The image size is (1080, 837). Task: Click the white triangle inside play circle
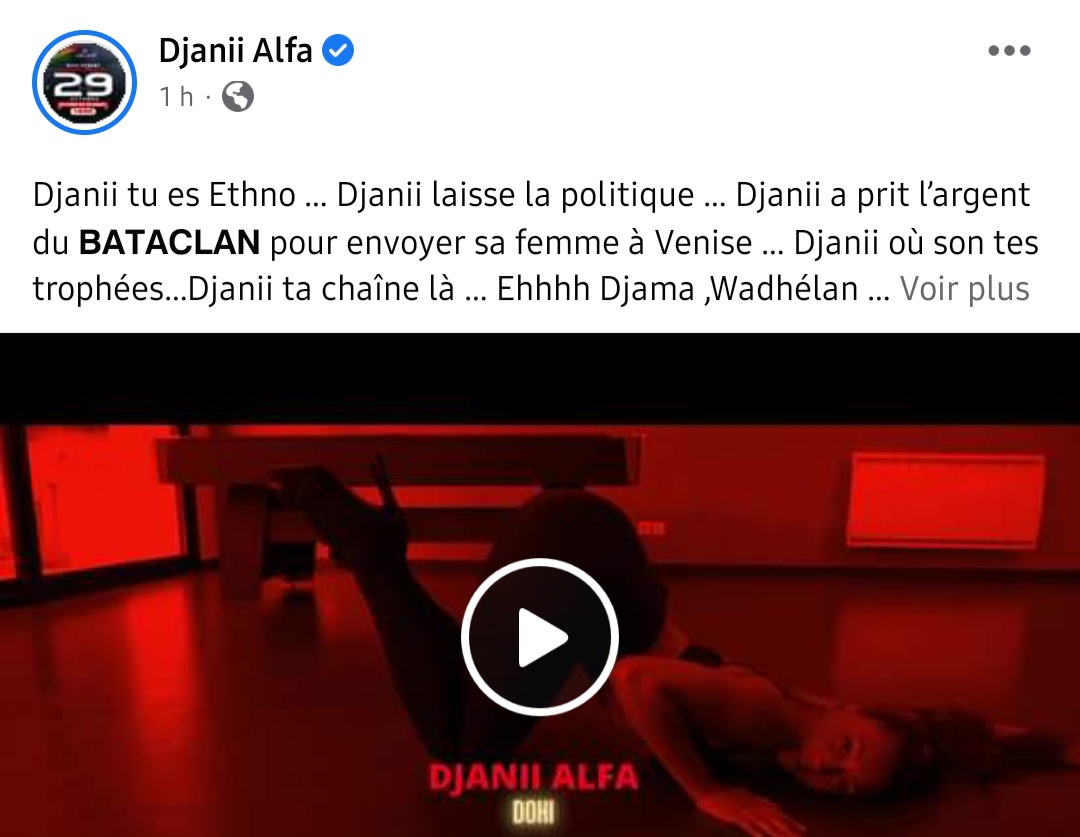click(542, 637)
